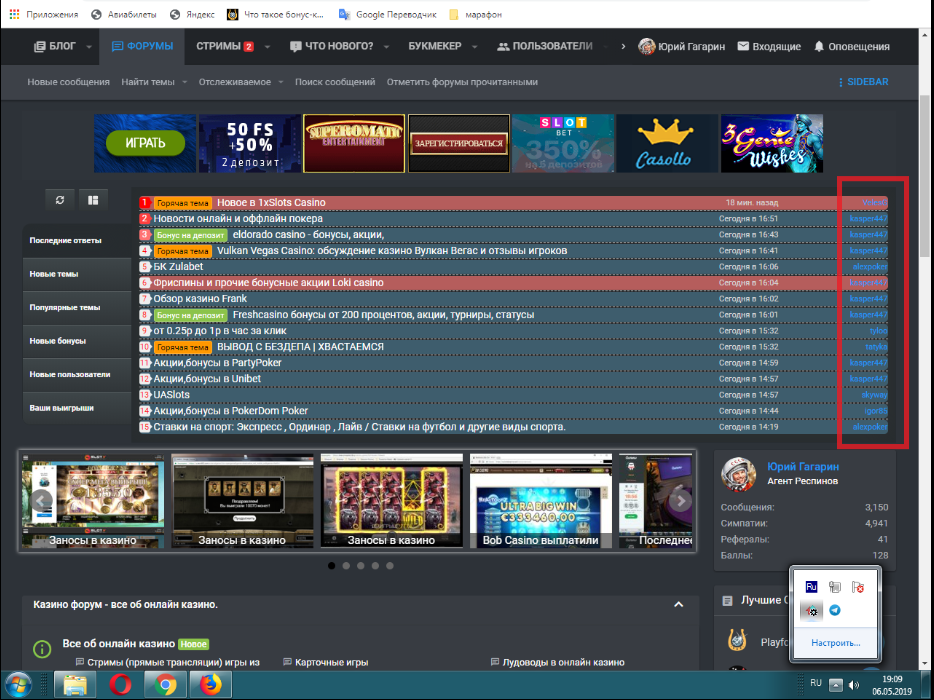Viewport: 934px width, 700px height.
Task: Switch to the Ваши выигрыши tab
Action: (x=77, y=408)
